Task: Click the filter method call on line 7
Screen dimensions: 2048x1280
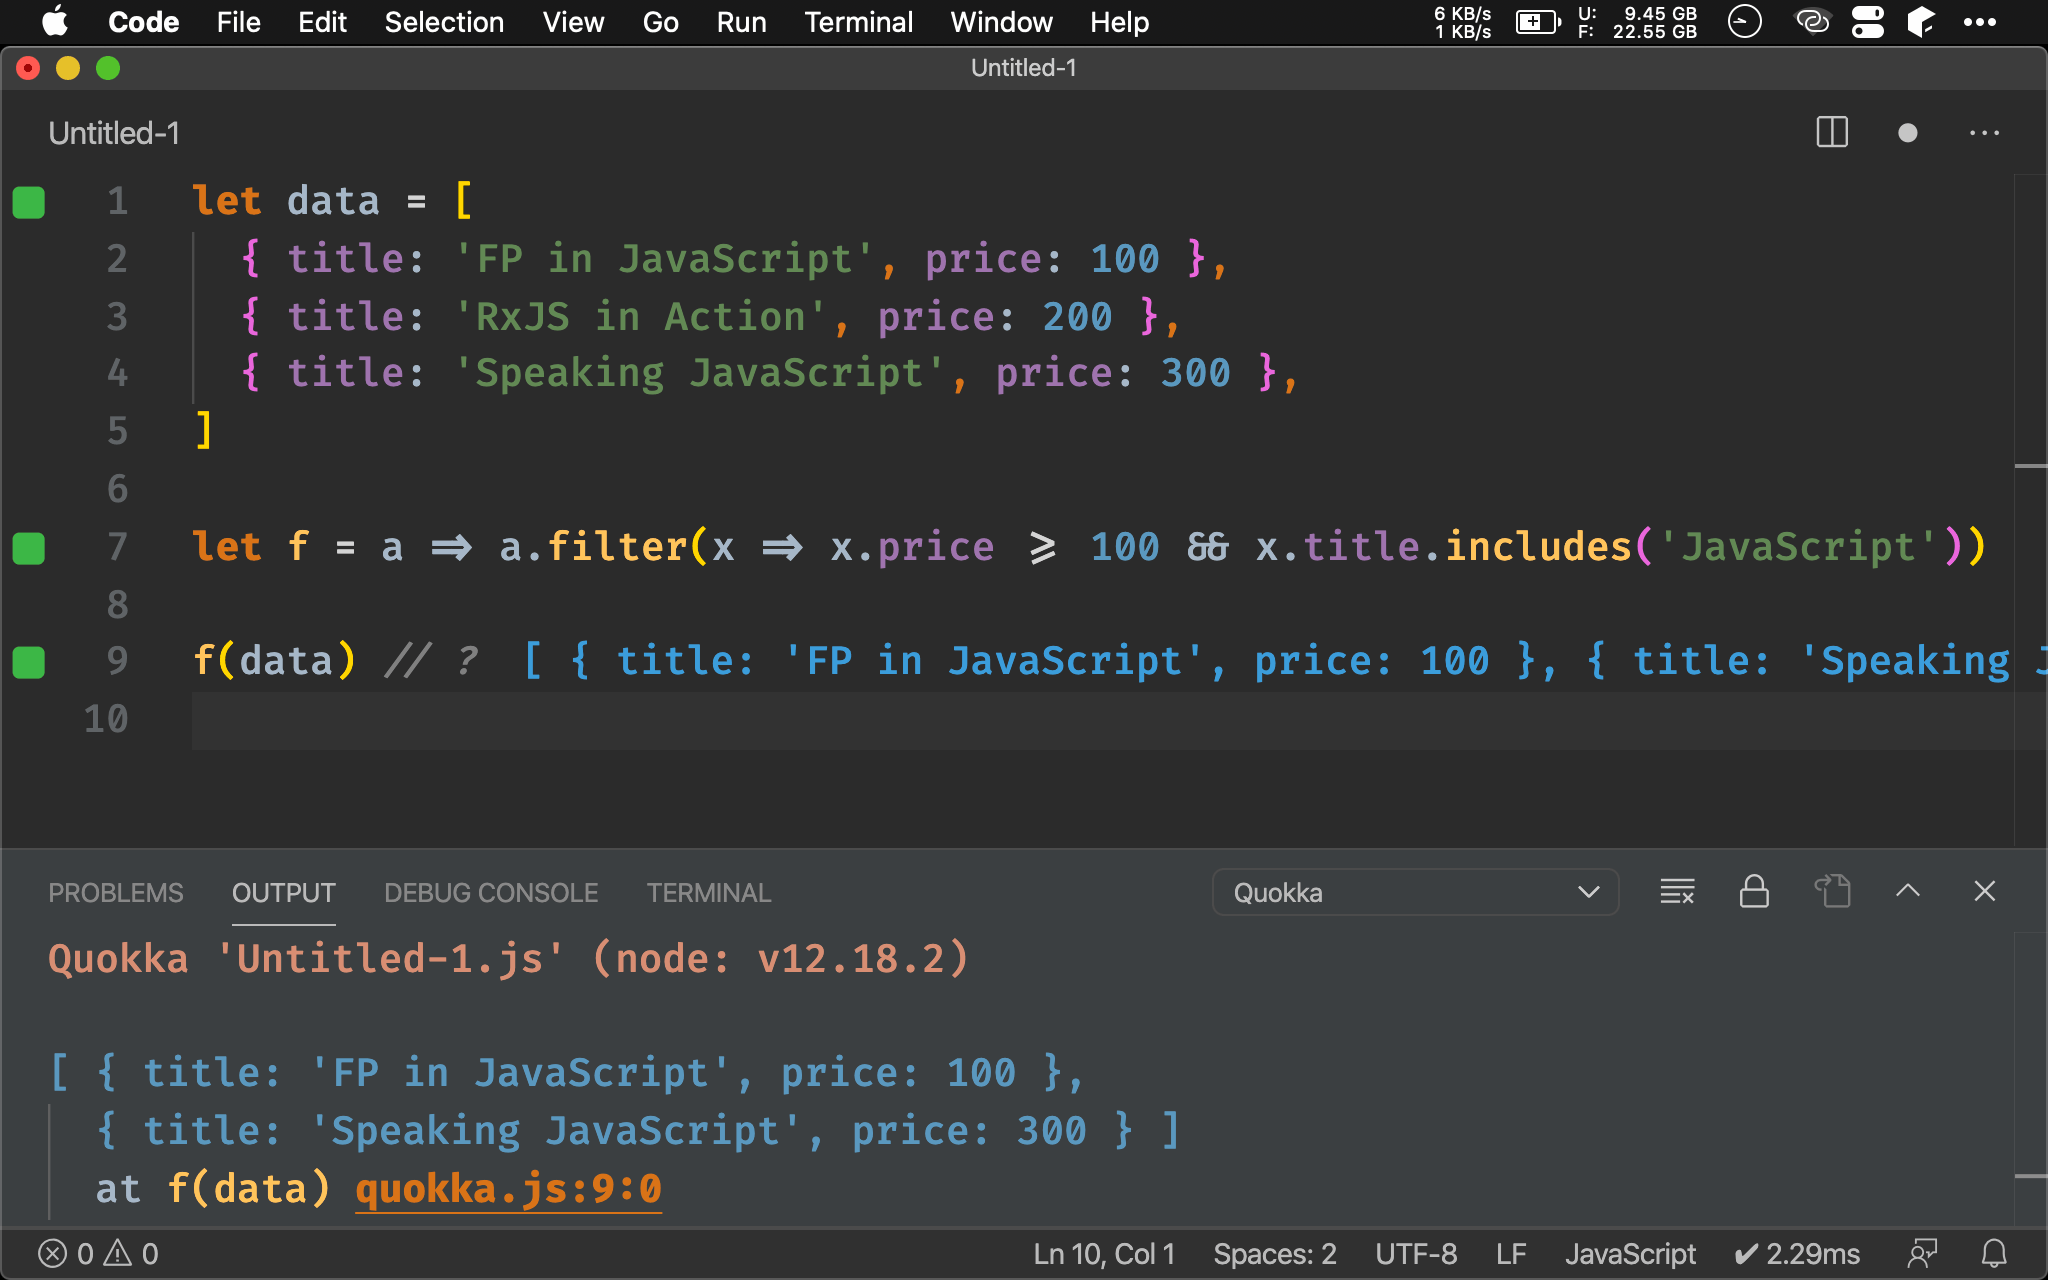Action: (616, 547)
